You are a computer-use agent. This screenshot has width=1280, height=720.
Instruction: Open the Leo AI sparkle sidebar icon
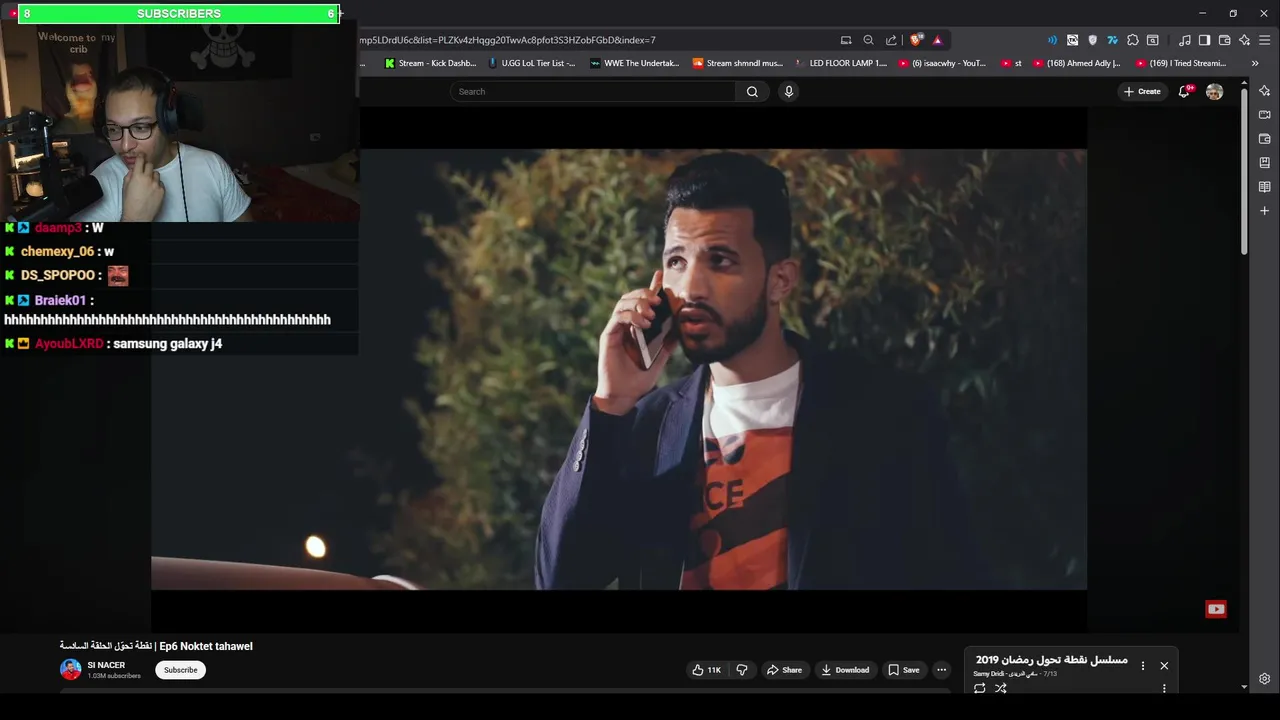[x=1264, y=91]
